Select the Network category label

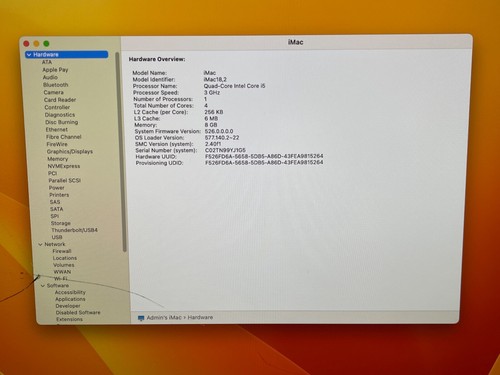[x=55, y=244]
